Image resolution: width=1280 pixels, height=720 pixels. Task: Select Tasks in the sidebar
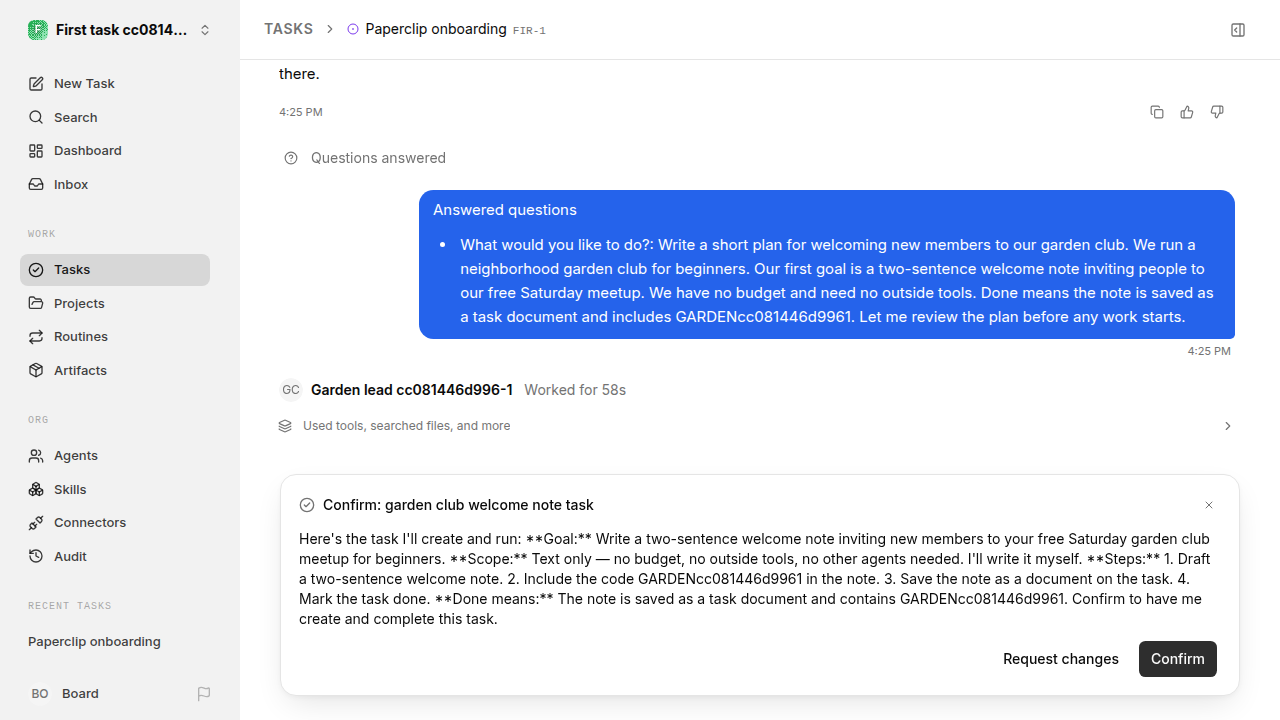coord(115,270)
